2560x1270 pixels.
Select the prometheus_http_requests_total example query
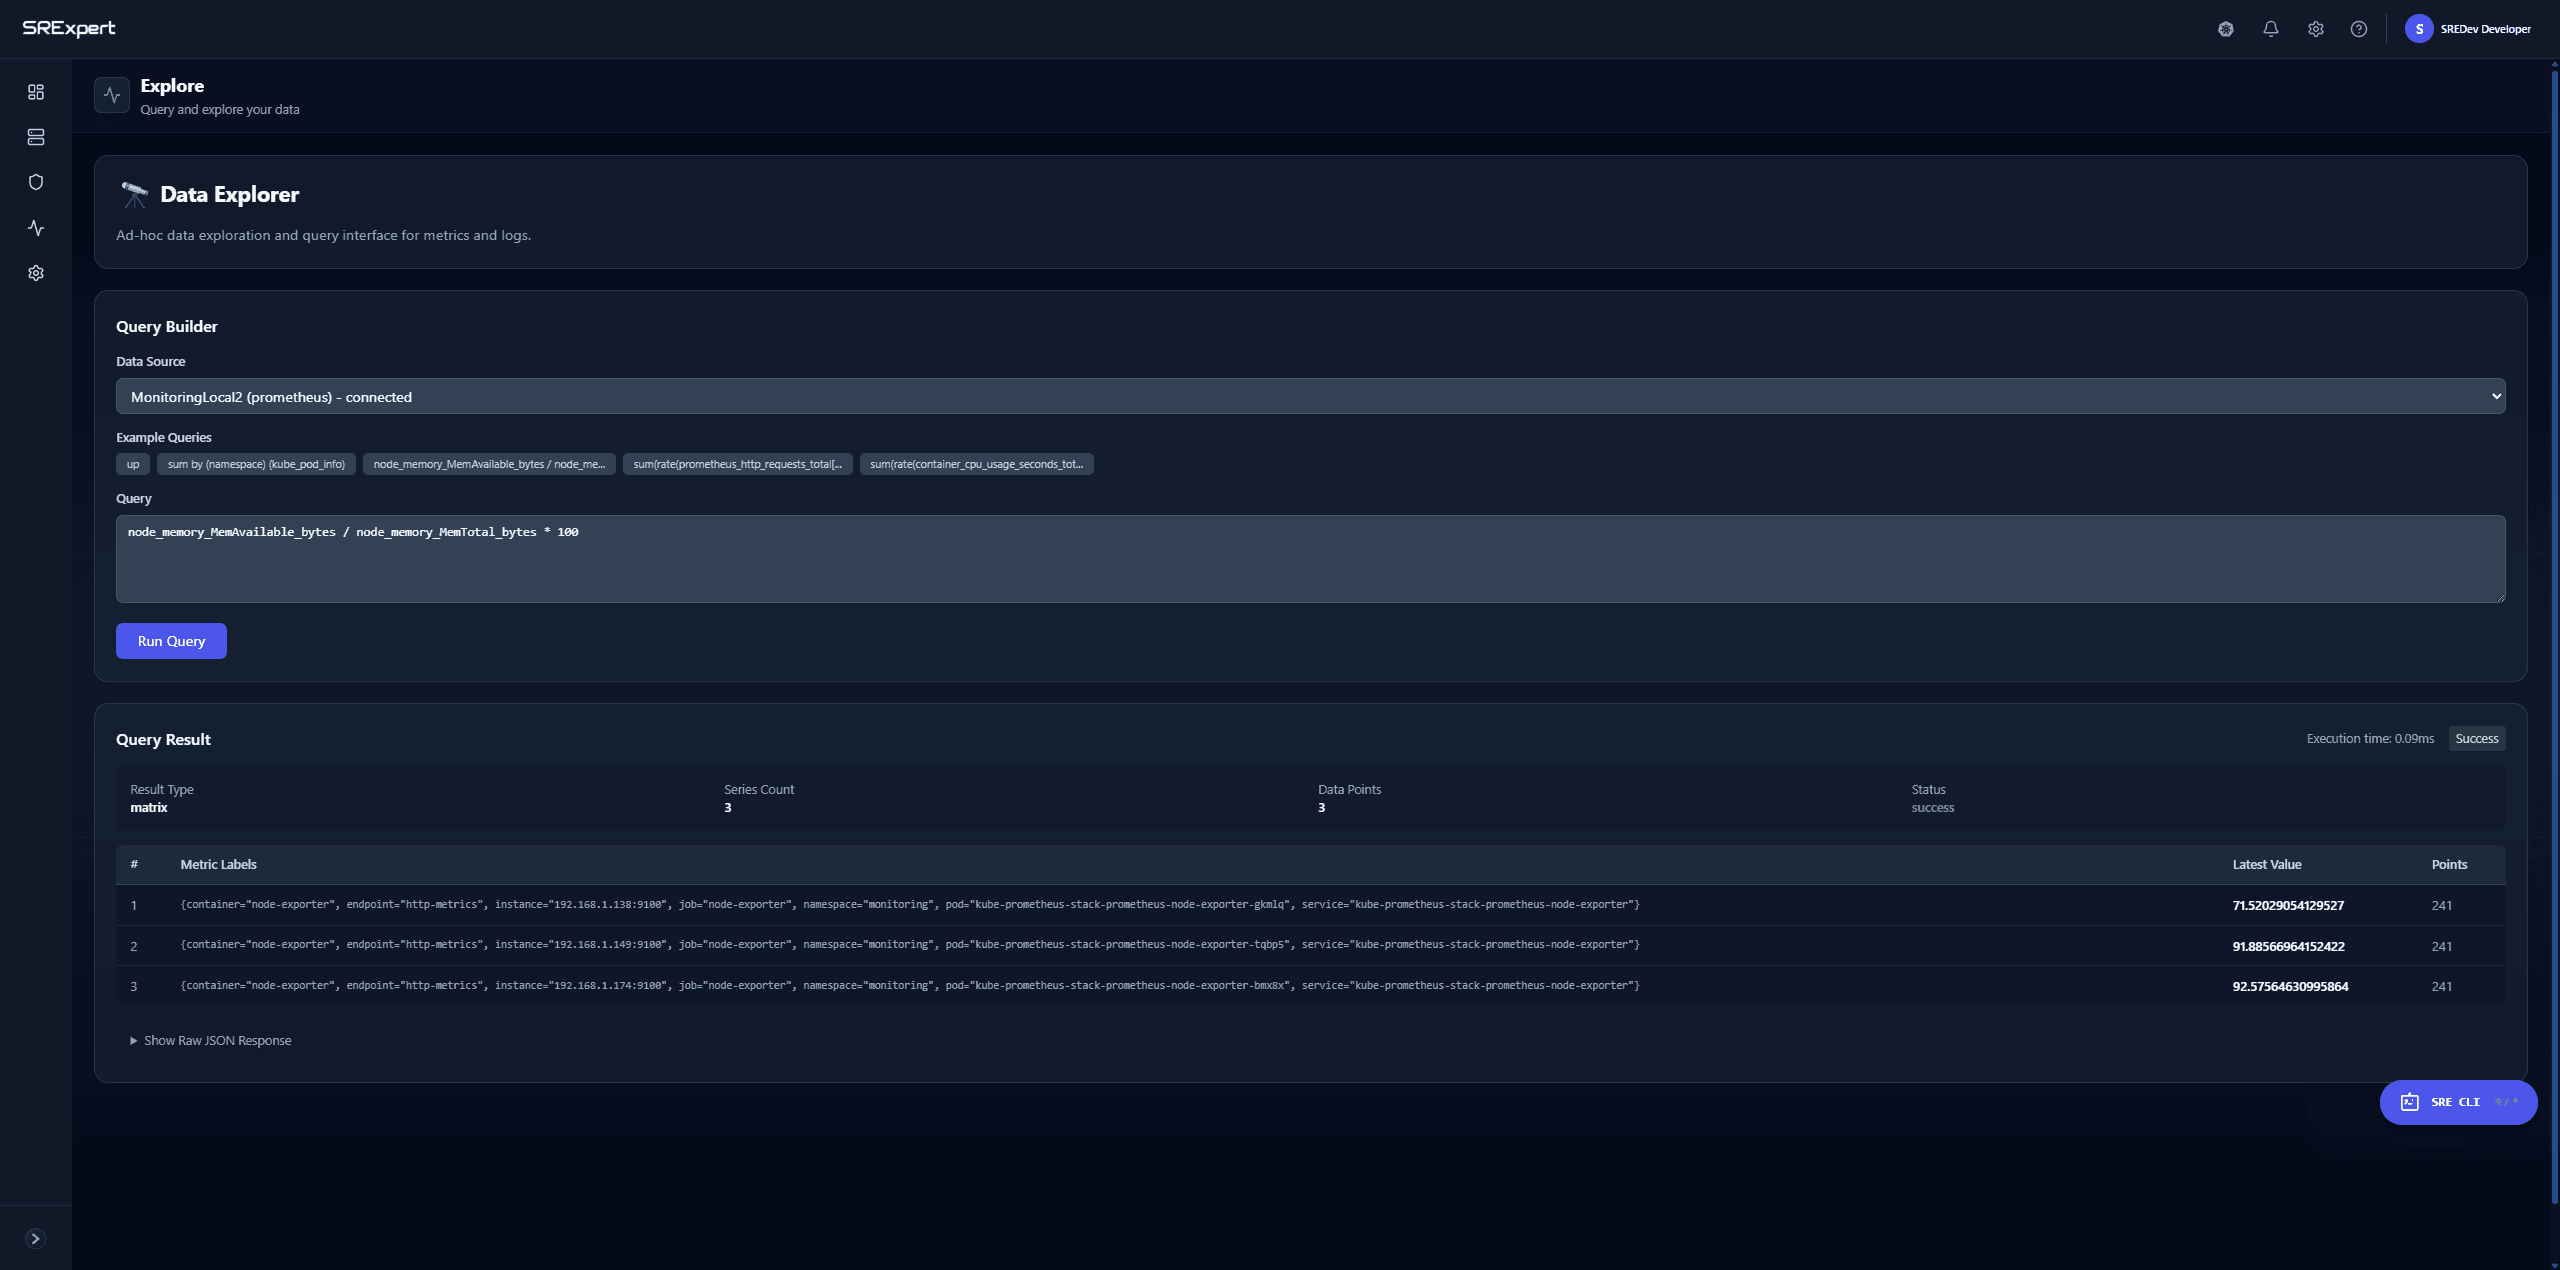click(x=738, y=464)
